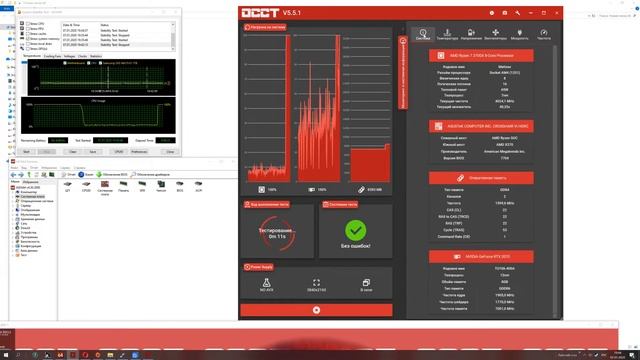Click the stability test log scrollbar
640x360 pixels.
pos(173,37)
